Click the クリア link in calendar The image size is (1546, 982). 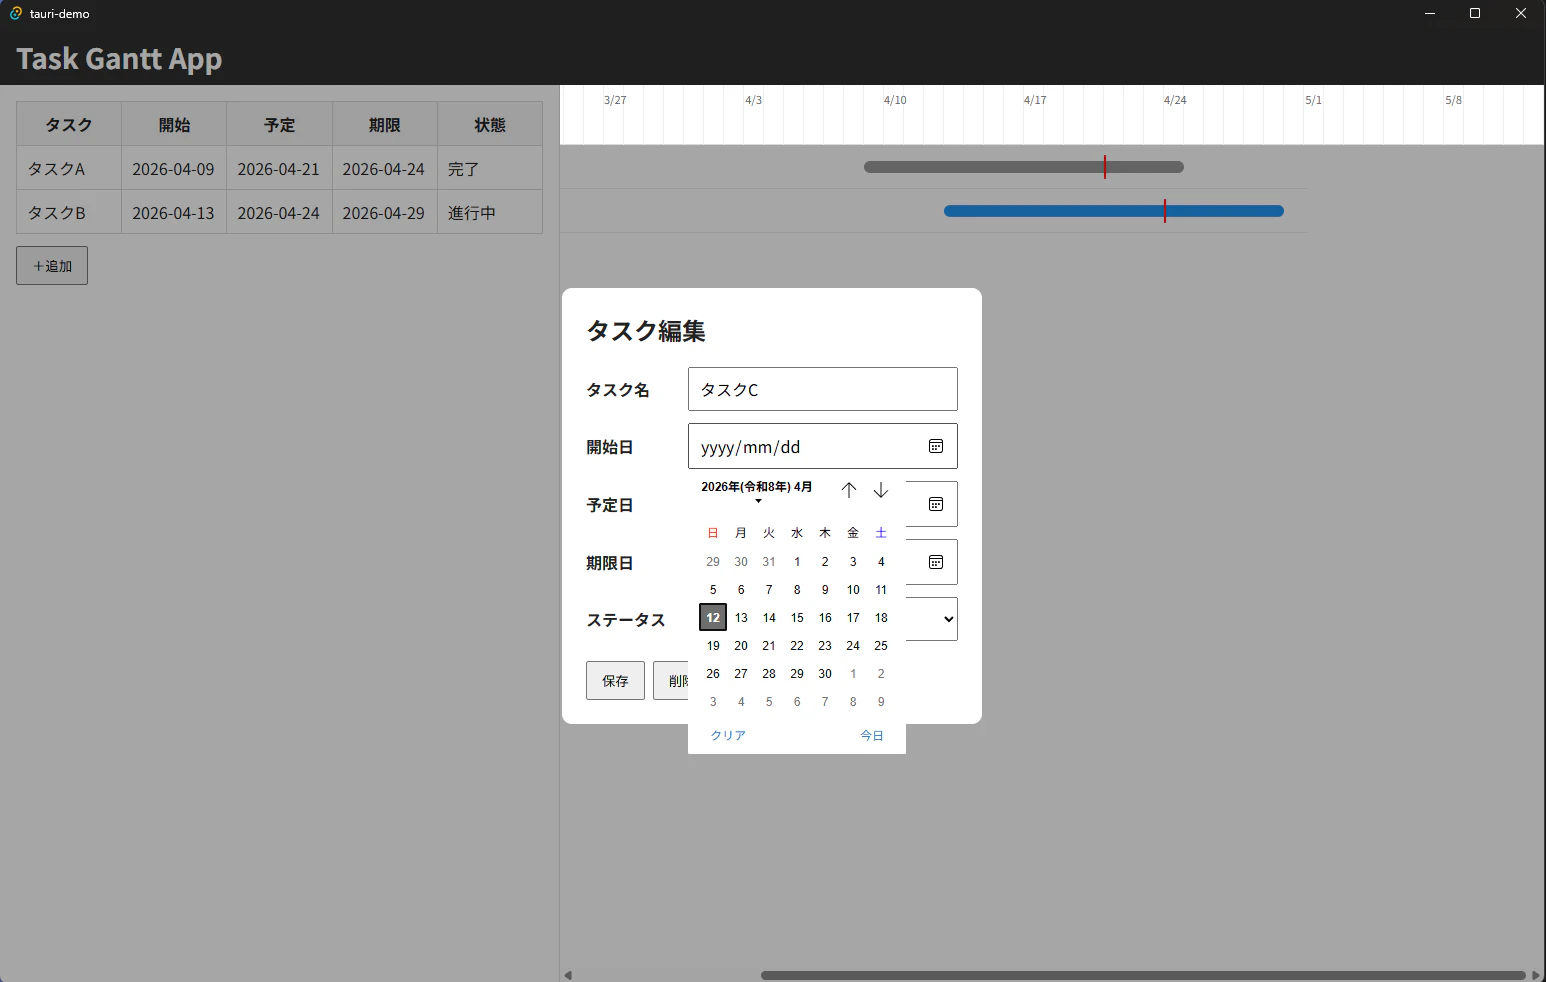point(728,735)
